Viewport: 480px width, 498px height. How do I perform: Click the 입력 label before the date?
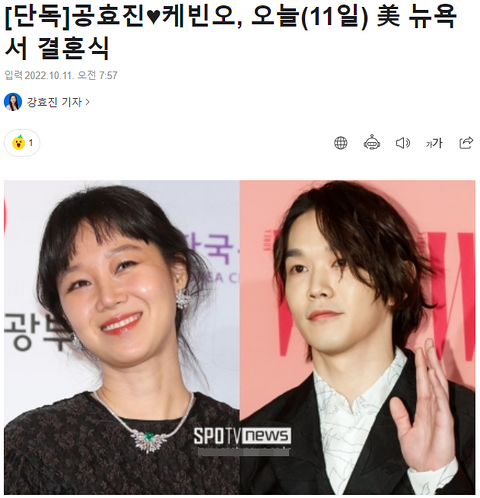pyautogui.click(x=13, y=75)
